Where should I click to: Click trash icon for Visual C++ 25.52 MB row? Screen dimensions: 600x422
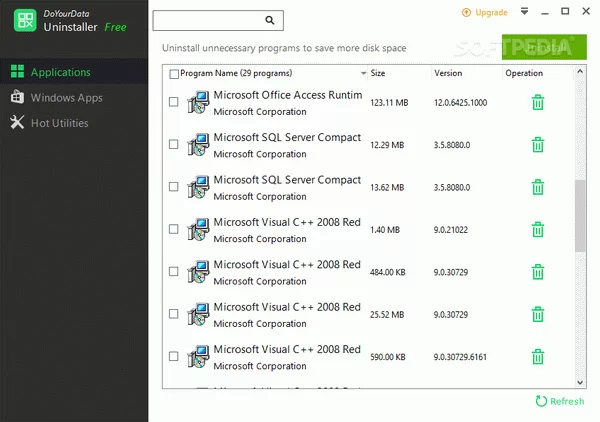(x=538, y=315)
